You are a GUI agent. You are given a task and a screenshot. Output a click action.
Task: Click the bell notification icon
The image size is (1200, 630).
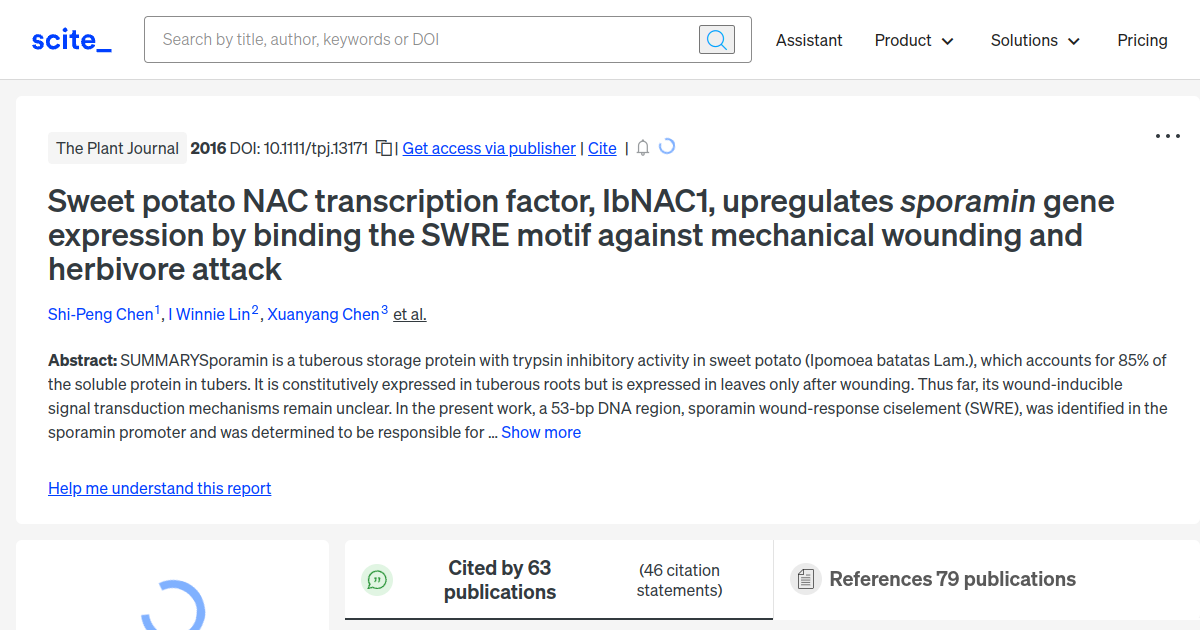(642, 147)
